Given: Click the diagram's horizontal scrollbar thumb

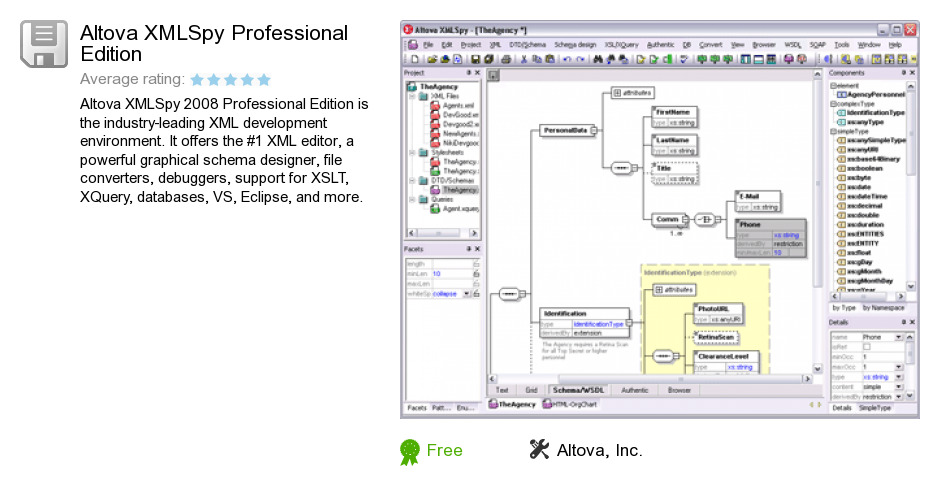Looking at the screenshot, I should click(x=680, y=378).
